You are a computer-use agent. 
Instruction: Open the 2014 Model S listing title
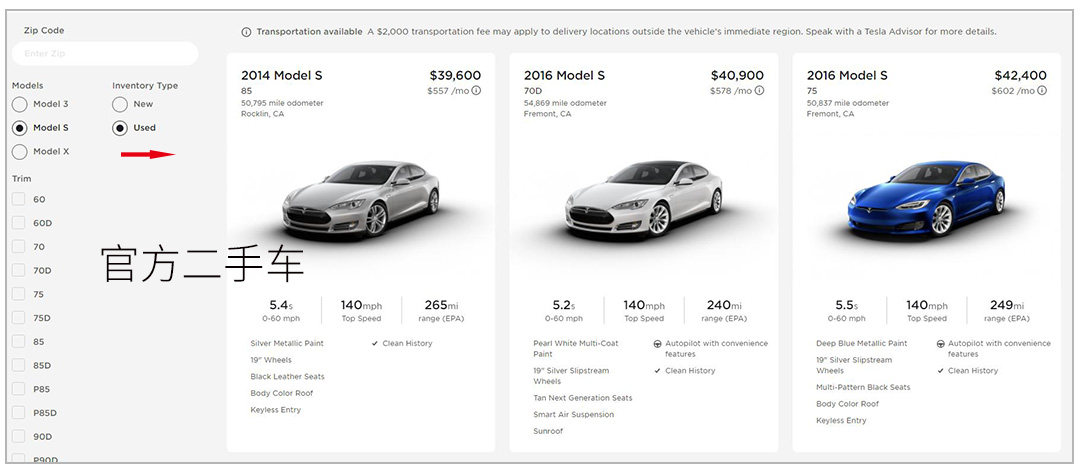click(281, 76)
